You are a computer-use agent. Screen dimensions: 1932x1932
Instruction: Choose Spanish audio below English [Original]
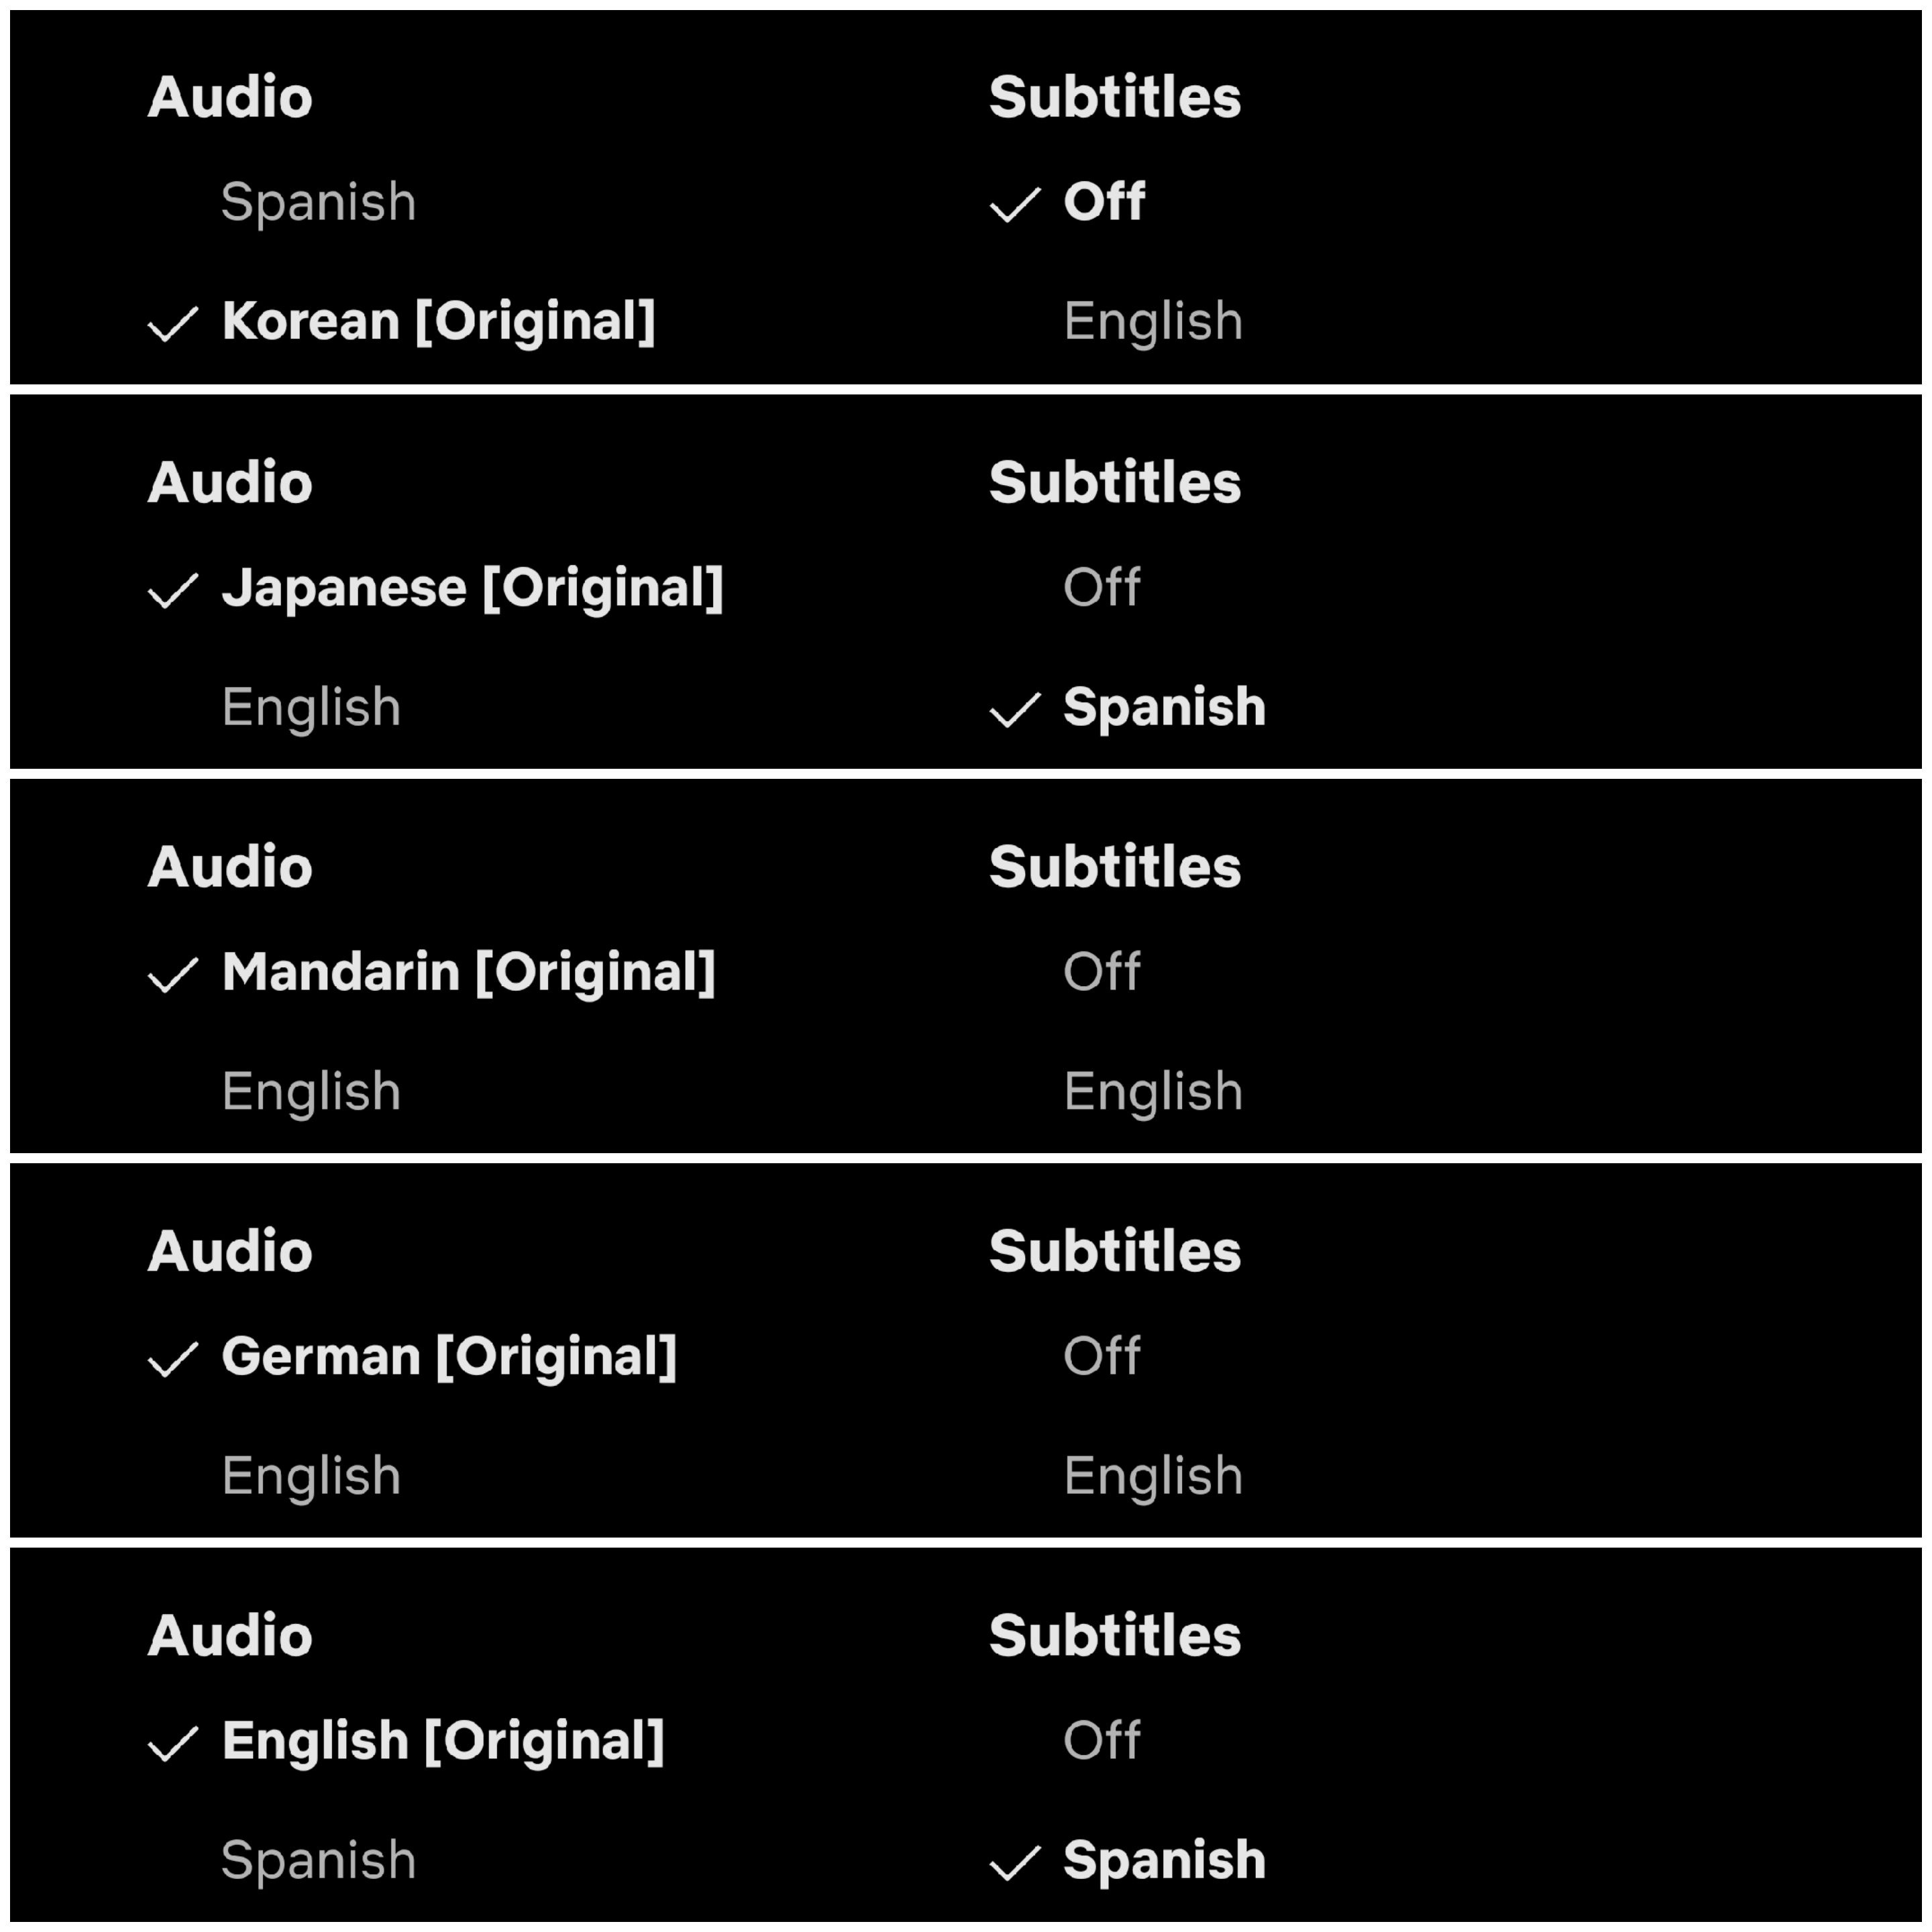pos(318,1861)
